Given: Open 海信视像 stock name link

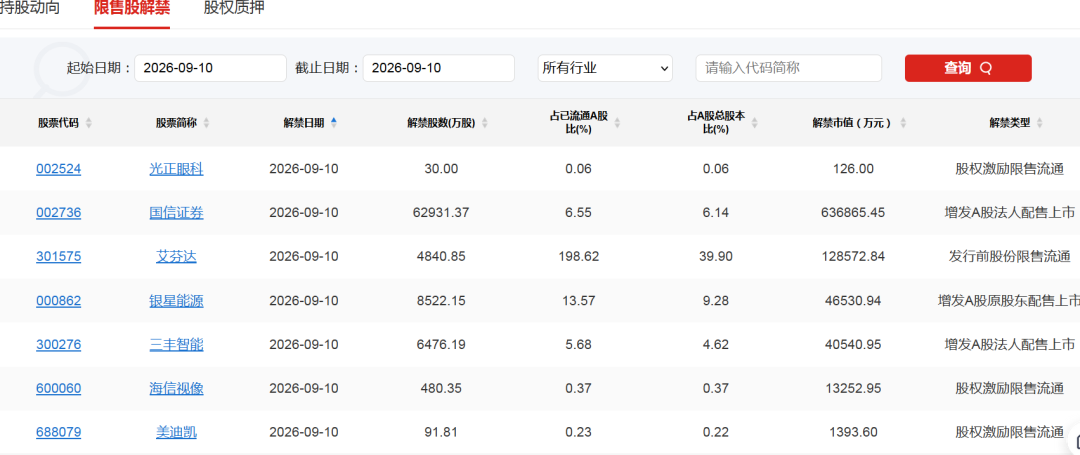Looking at the screenshot, I should (176, 389).
